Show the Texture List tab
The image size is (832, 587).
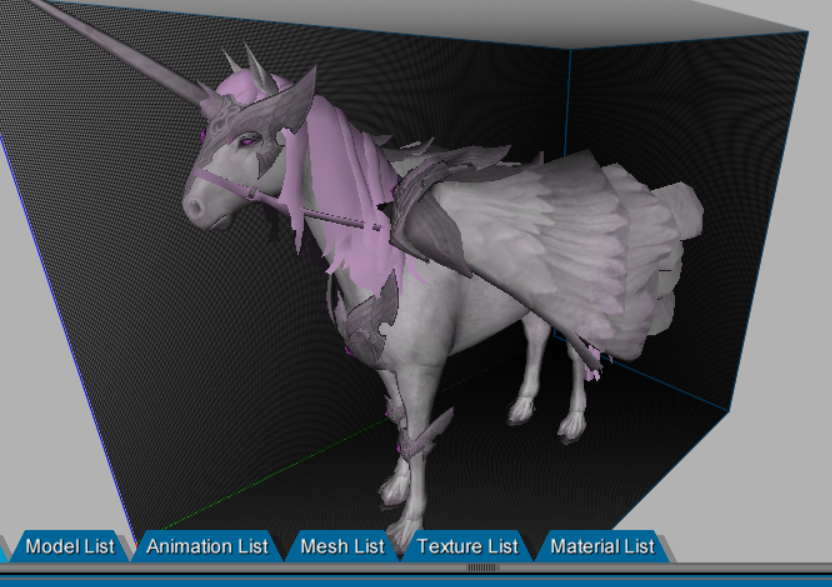tap(468, 546)
